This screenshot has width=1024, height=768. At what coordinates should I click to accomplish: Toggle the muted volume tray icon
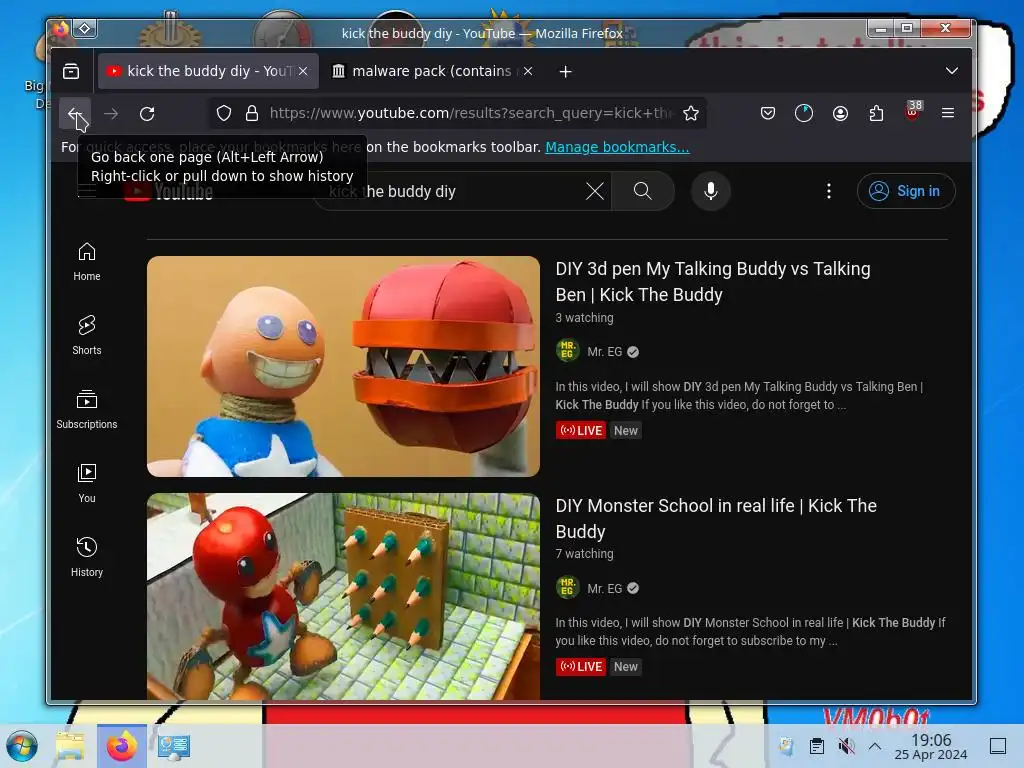846,746
